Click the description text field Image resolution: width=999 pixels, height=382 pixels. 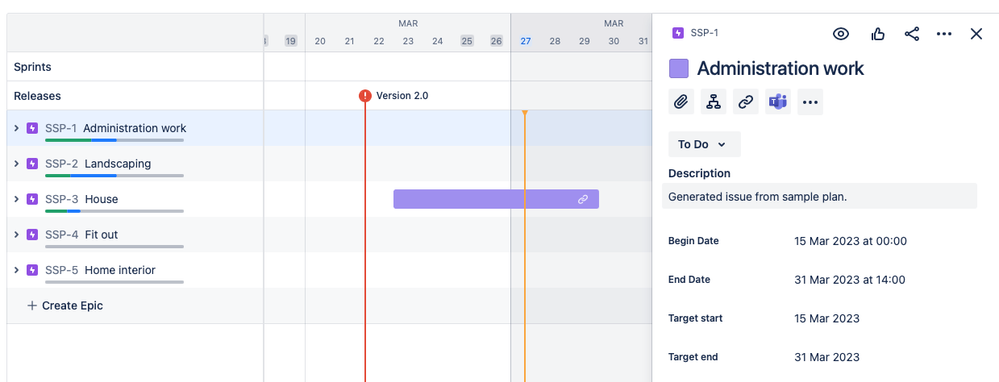pos(819,196)
